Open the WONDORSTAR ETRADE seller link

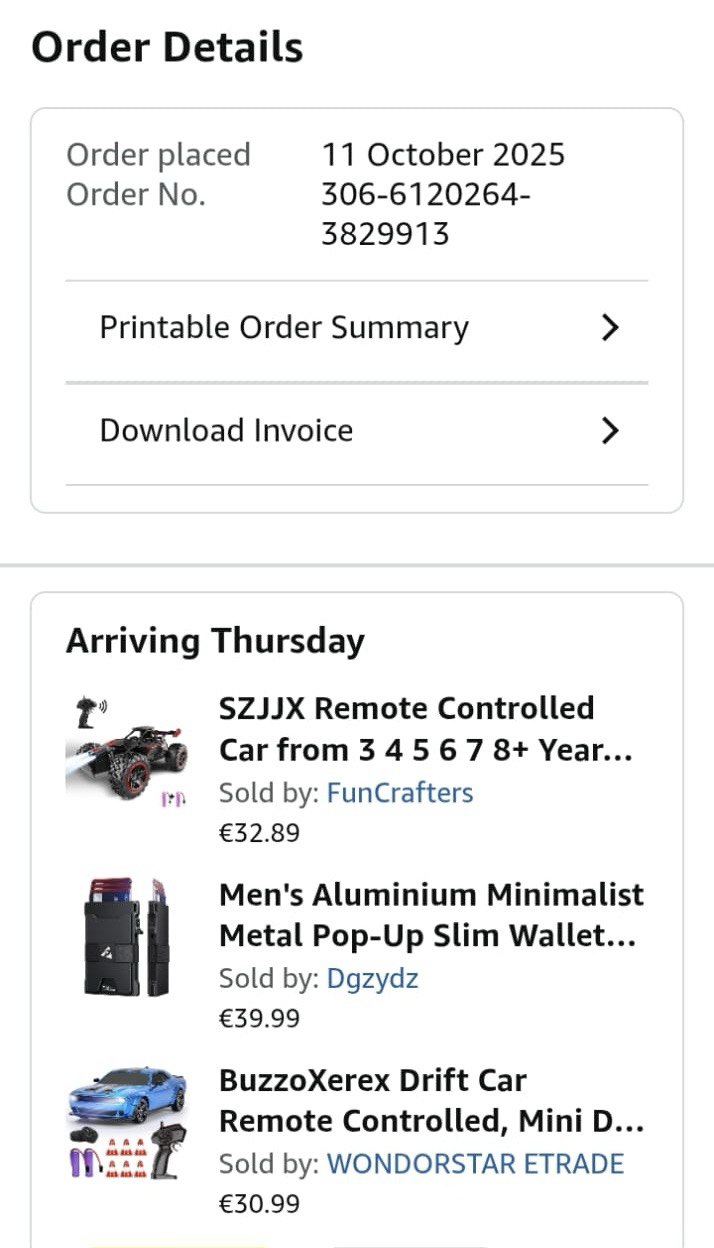(x=475, y=1164)
